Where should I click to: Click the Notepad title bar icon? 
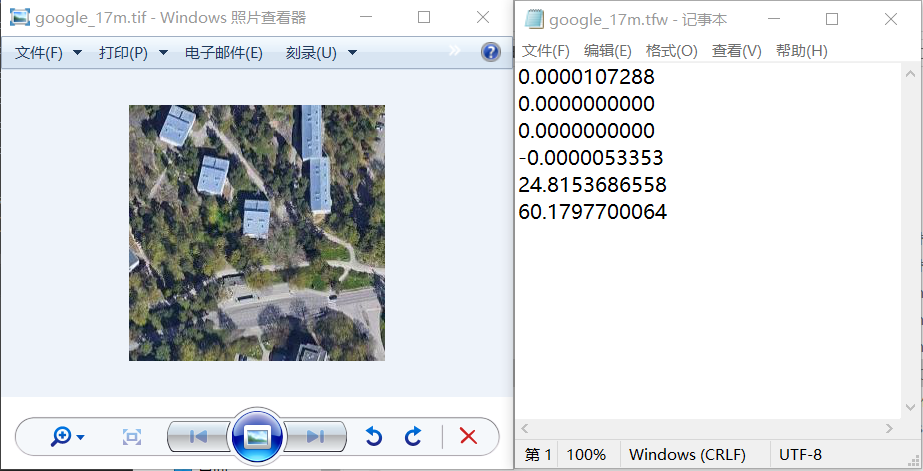click(534, 19)
